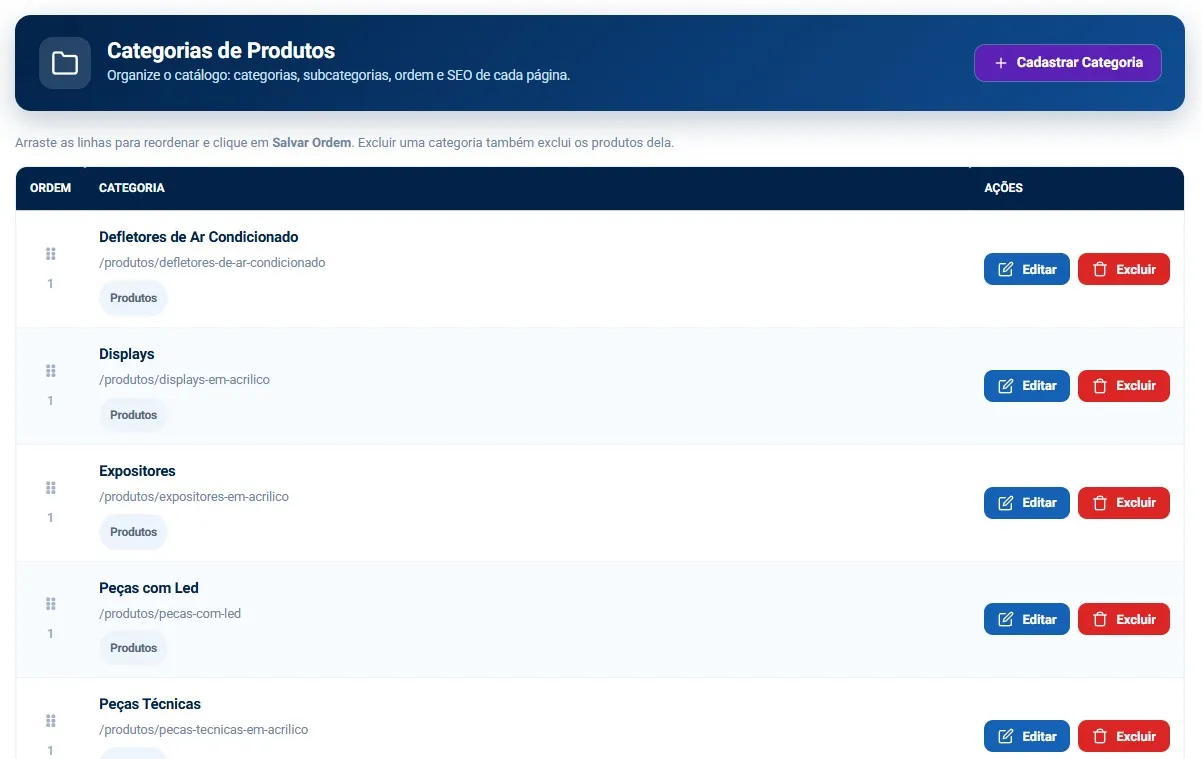Click the /produtos/expositores-em-acrilico path
The height and width of the screenshot is (759, 1202).
pos(194,497)
